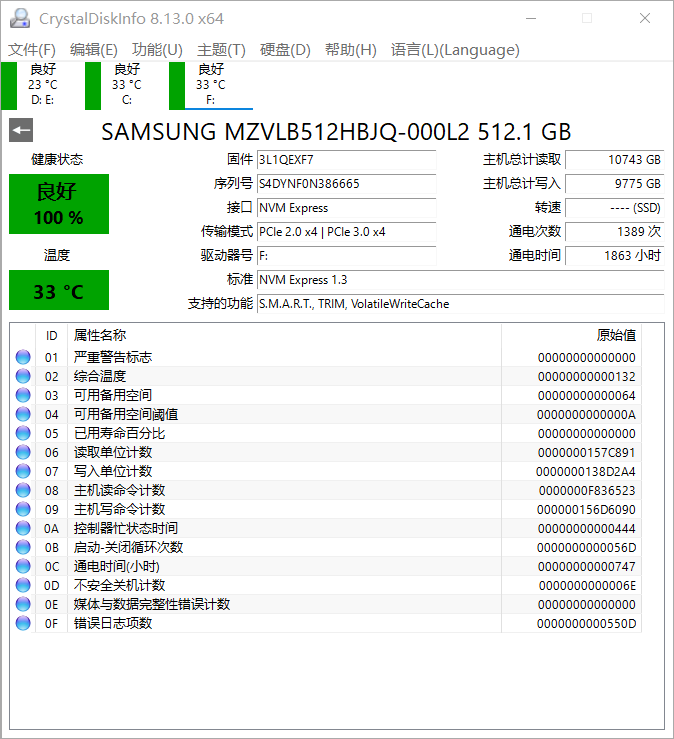Click status orb for 04 可用备用空间阈值
674x739 pixels.
click(23, 414)
